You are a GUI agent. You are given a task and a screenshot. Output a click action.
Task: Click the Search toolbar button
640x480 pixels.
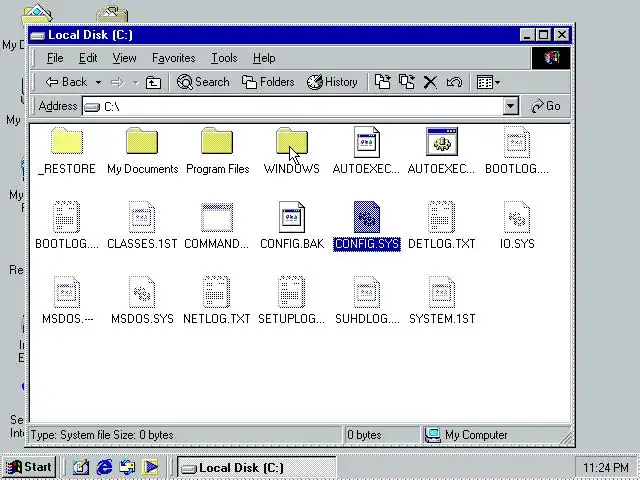[x=203, y=82]
